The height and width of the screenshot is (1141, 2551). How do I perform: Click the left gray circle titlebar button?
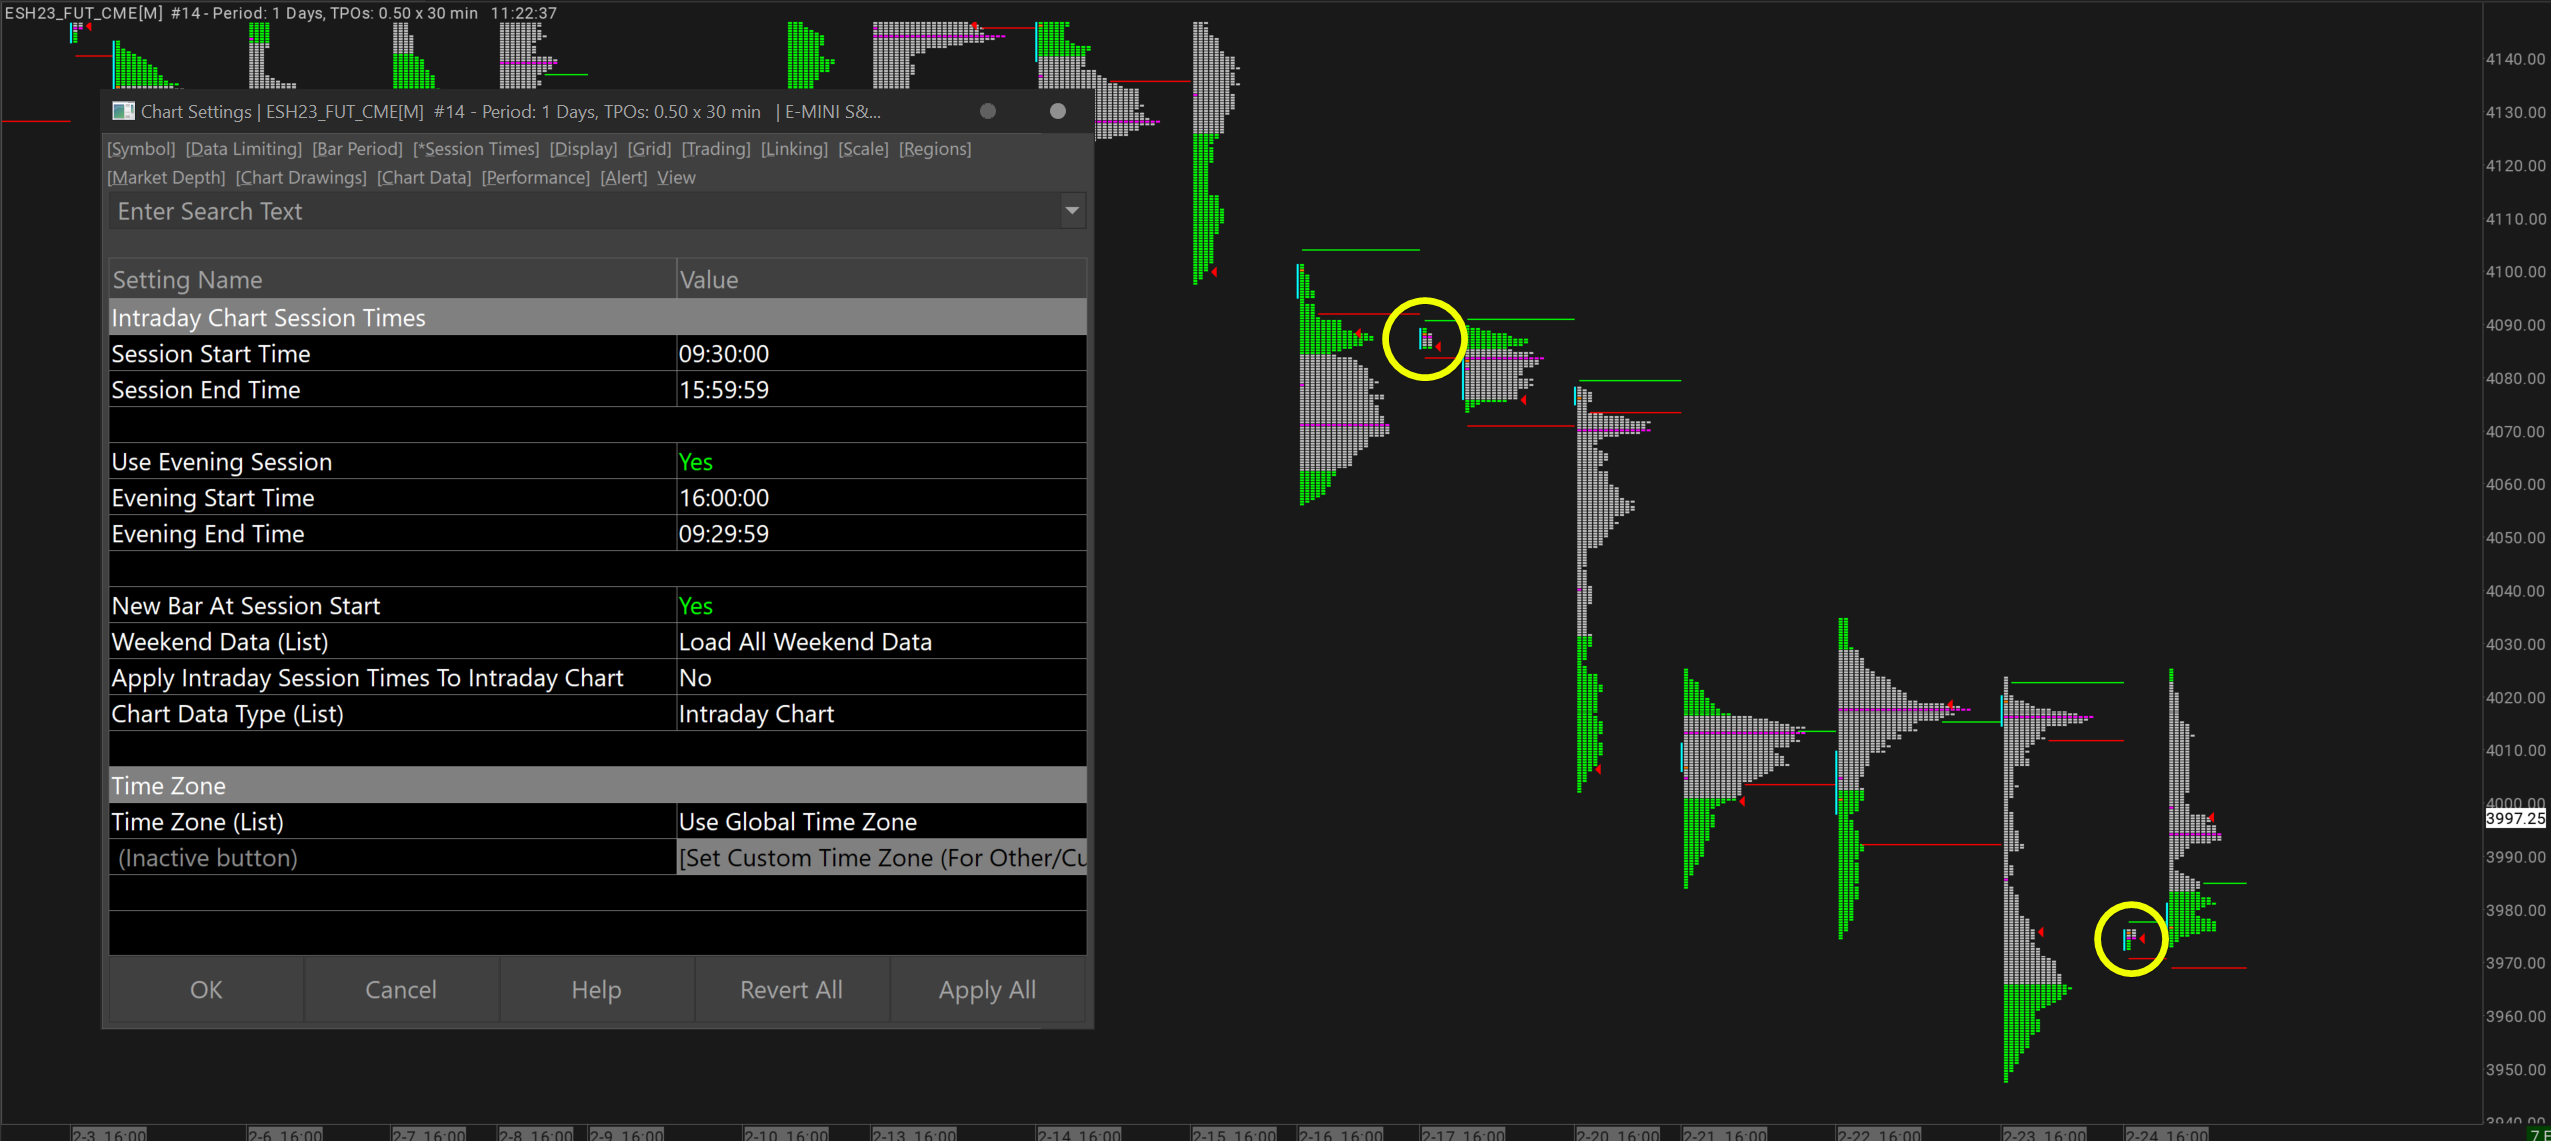[x=987, y=111]
